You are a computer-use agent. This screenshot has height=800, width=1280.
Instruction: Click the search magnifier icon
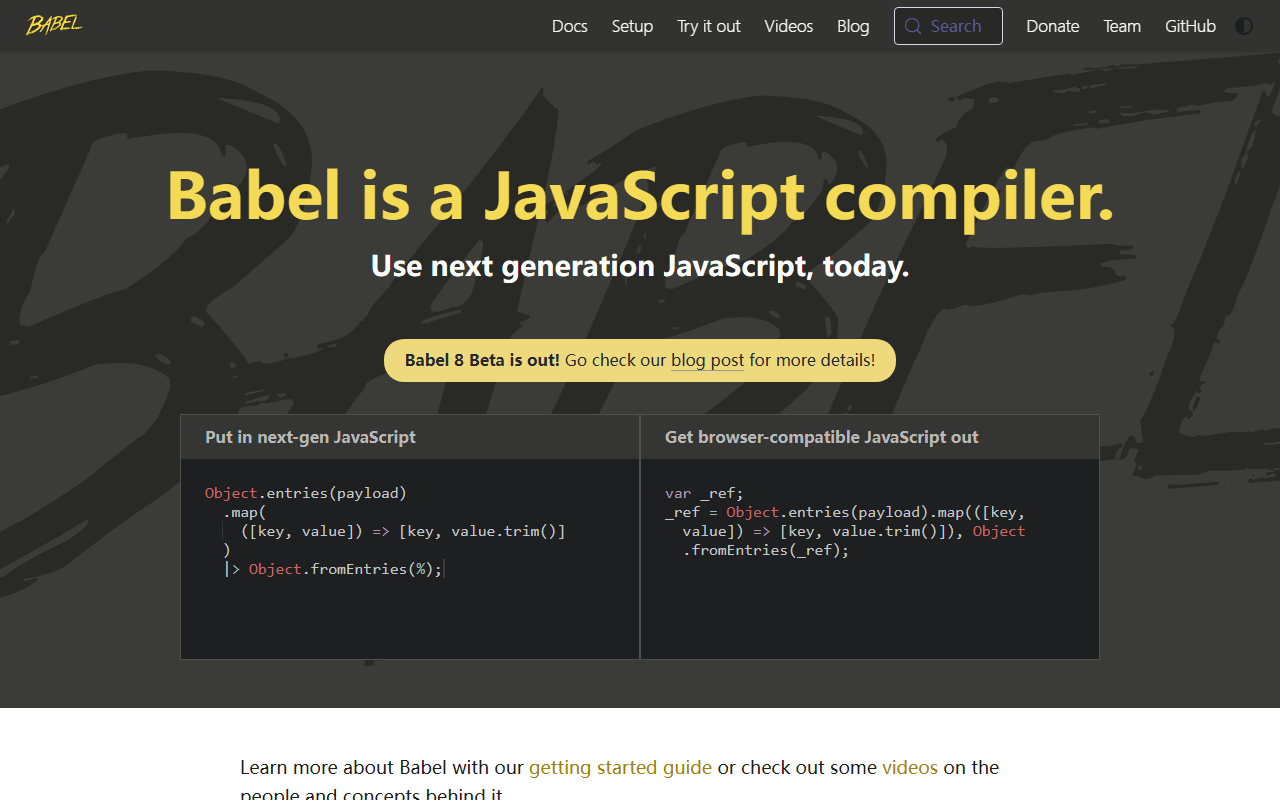point(912,26)
